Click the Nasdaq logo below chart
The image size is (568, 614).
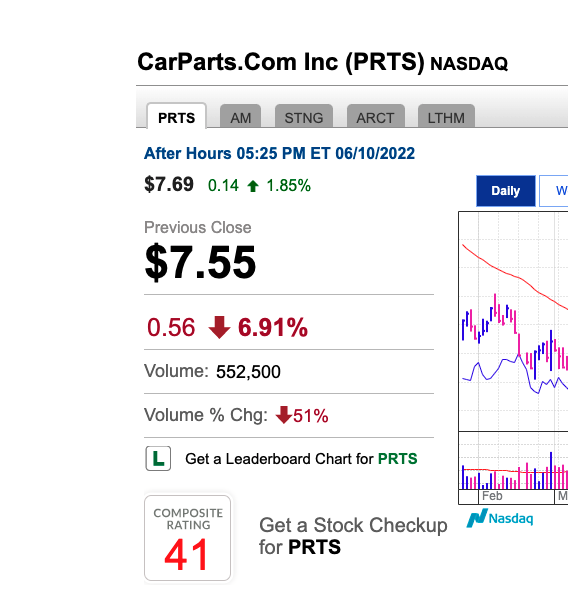(500, 518)
